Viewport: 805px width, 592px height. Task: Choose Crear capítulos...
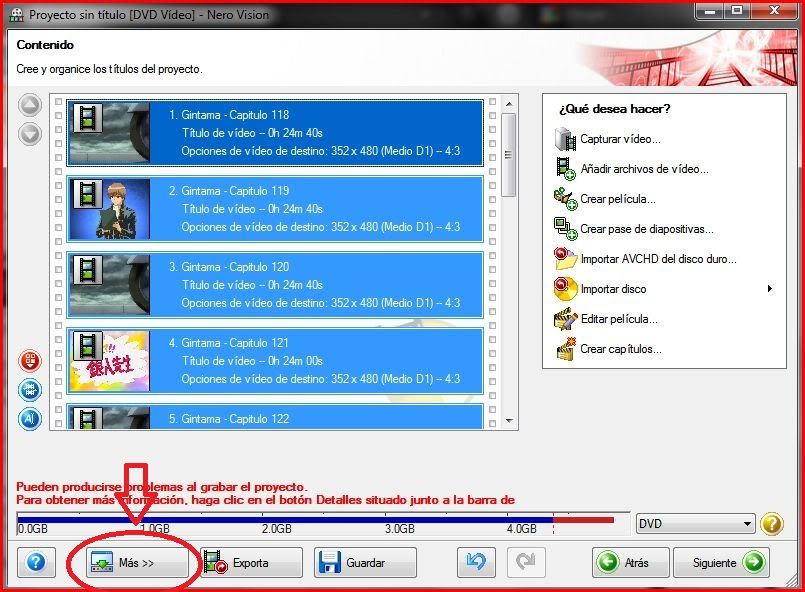tap(621, 349)
